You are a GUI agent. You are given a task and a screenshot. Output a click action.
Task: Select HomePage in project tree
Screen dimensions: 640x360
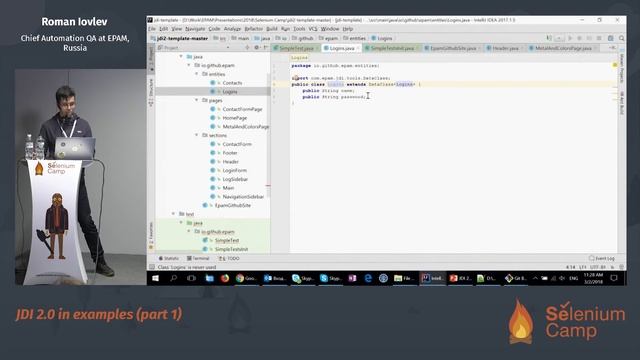coord(234,118)
